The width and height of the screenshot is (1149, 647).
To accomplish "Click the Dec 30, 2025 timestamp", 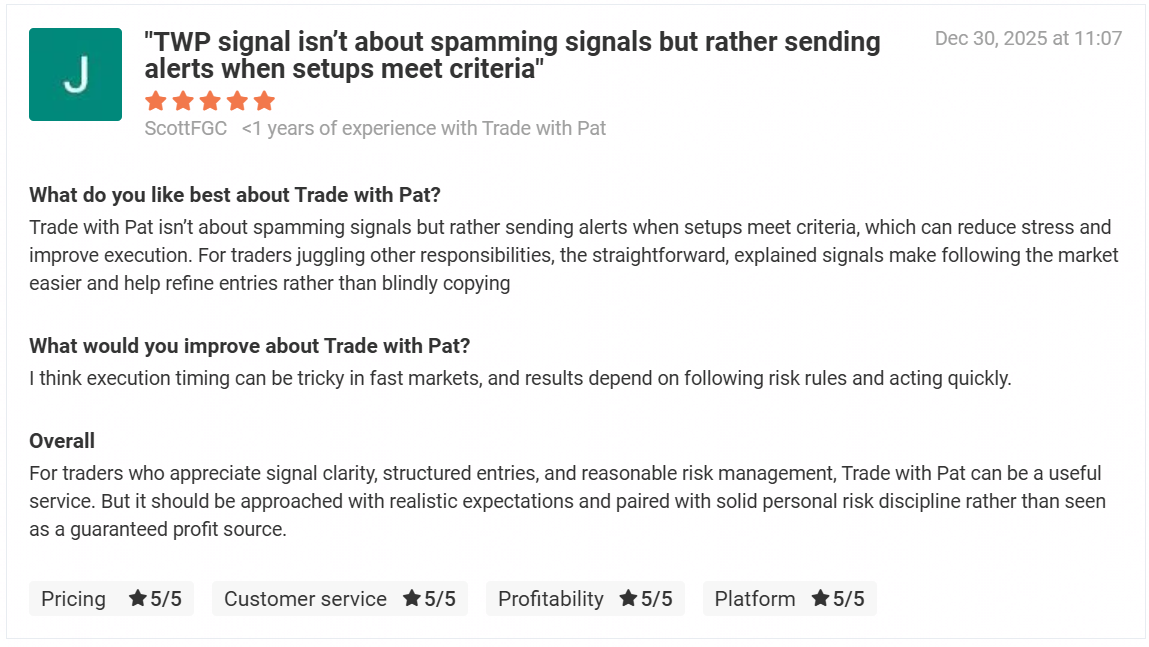I will coord(1028,38).
